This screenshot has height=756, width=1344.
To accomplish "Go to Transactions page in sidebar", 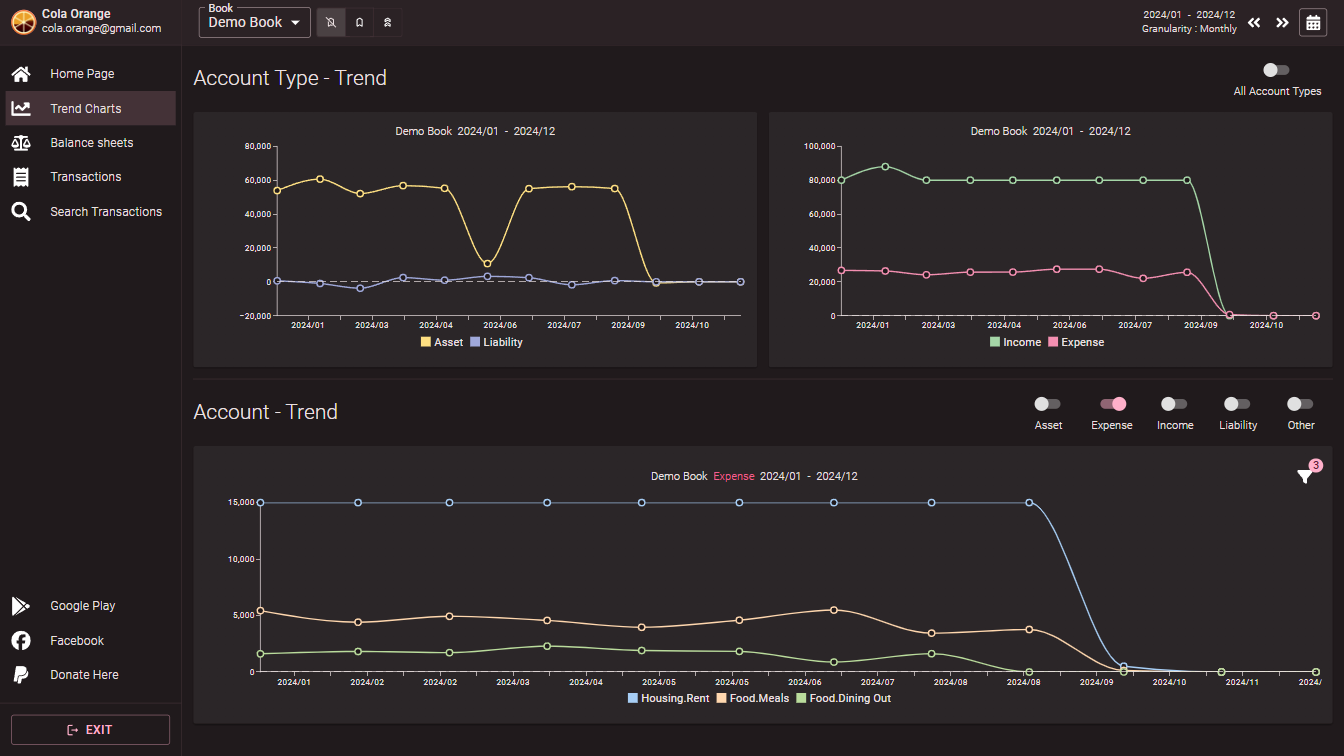I will click(86, 177).
